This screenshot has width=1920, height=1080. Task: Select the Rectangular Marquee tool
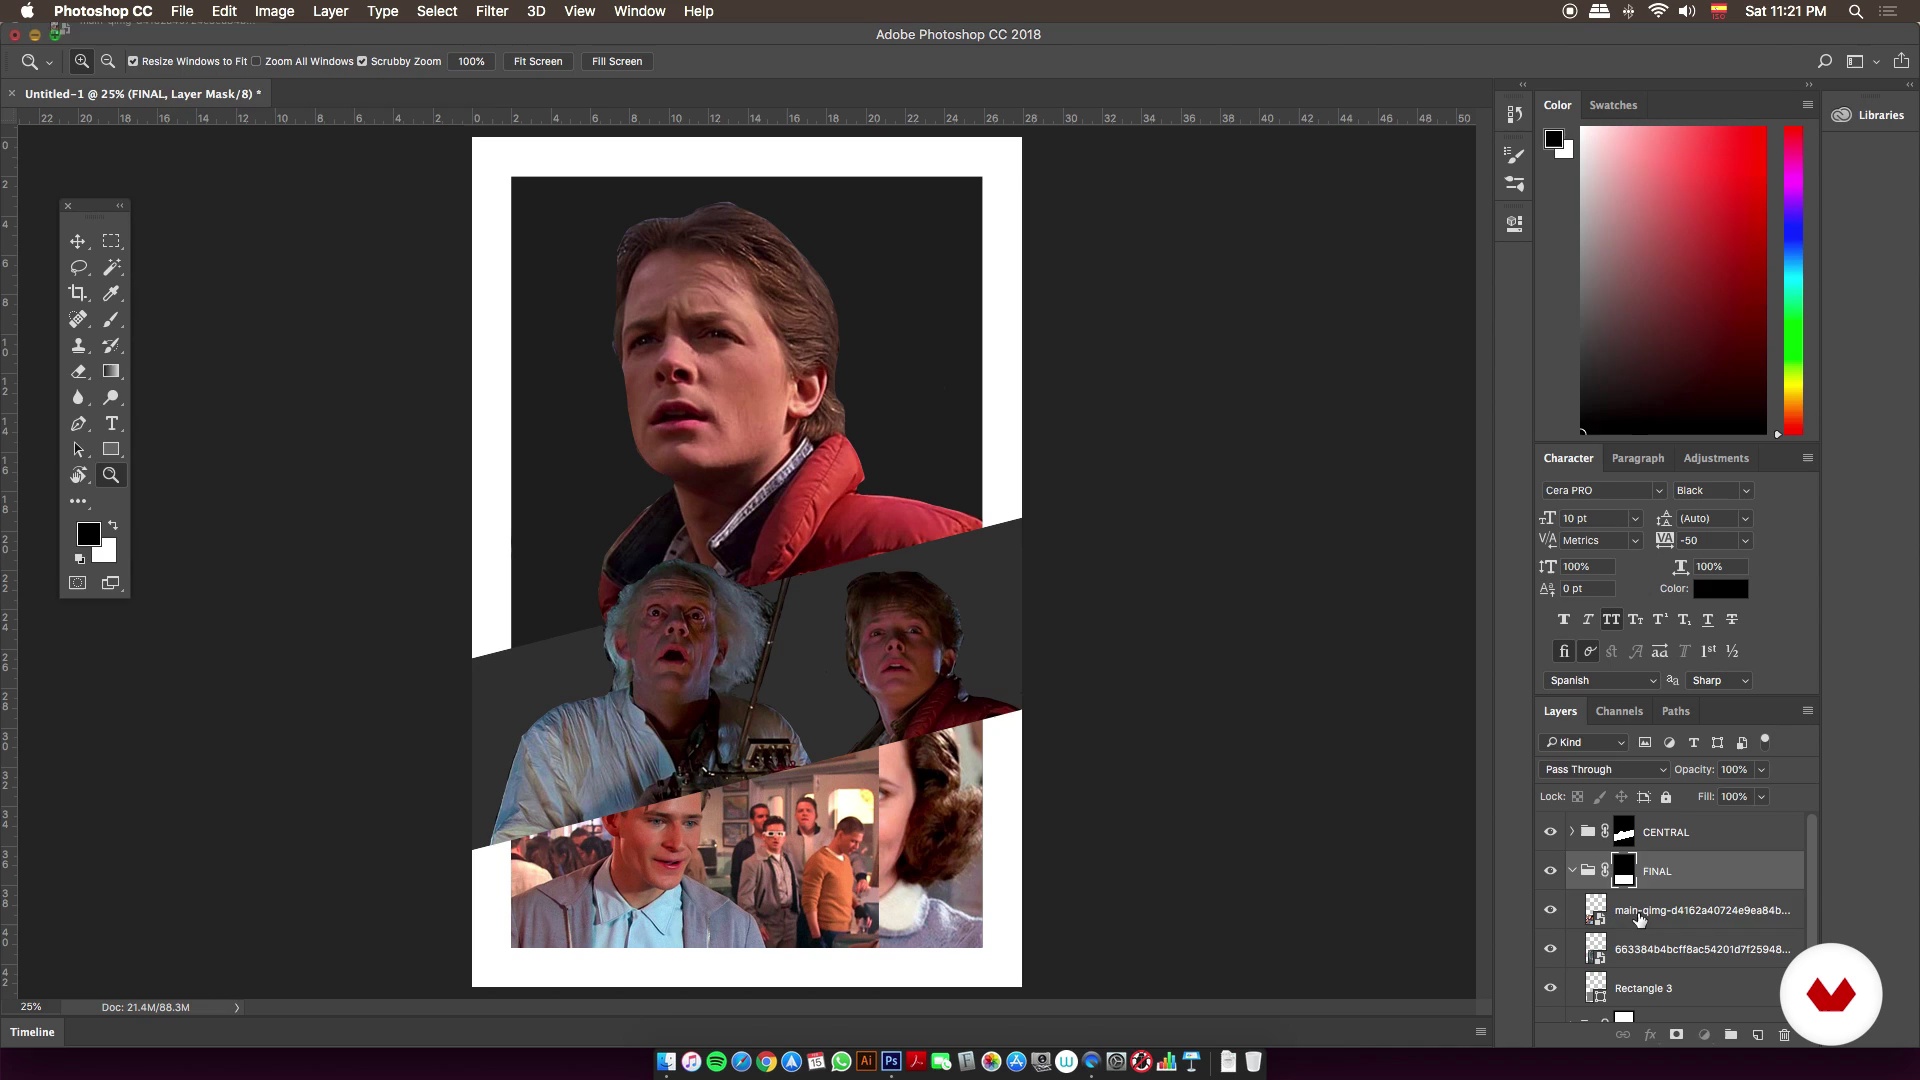coord(111,241)
